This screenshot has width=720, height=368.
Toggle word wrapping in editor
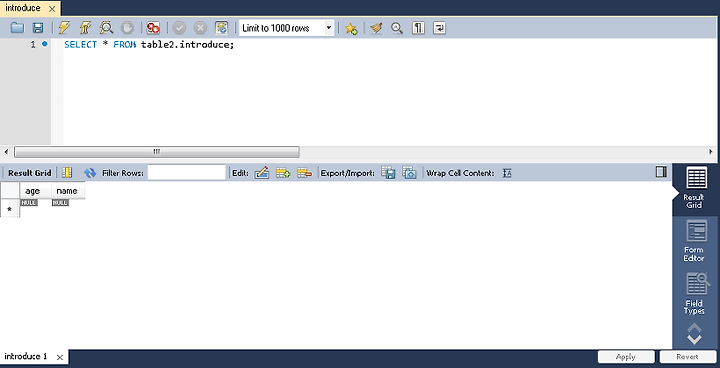pos(439,28)
